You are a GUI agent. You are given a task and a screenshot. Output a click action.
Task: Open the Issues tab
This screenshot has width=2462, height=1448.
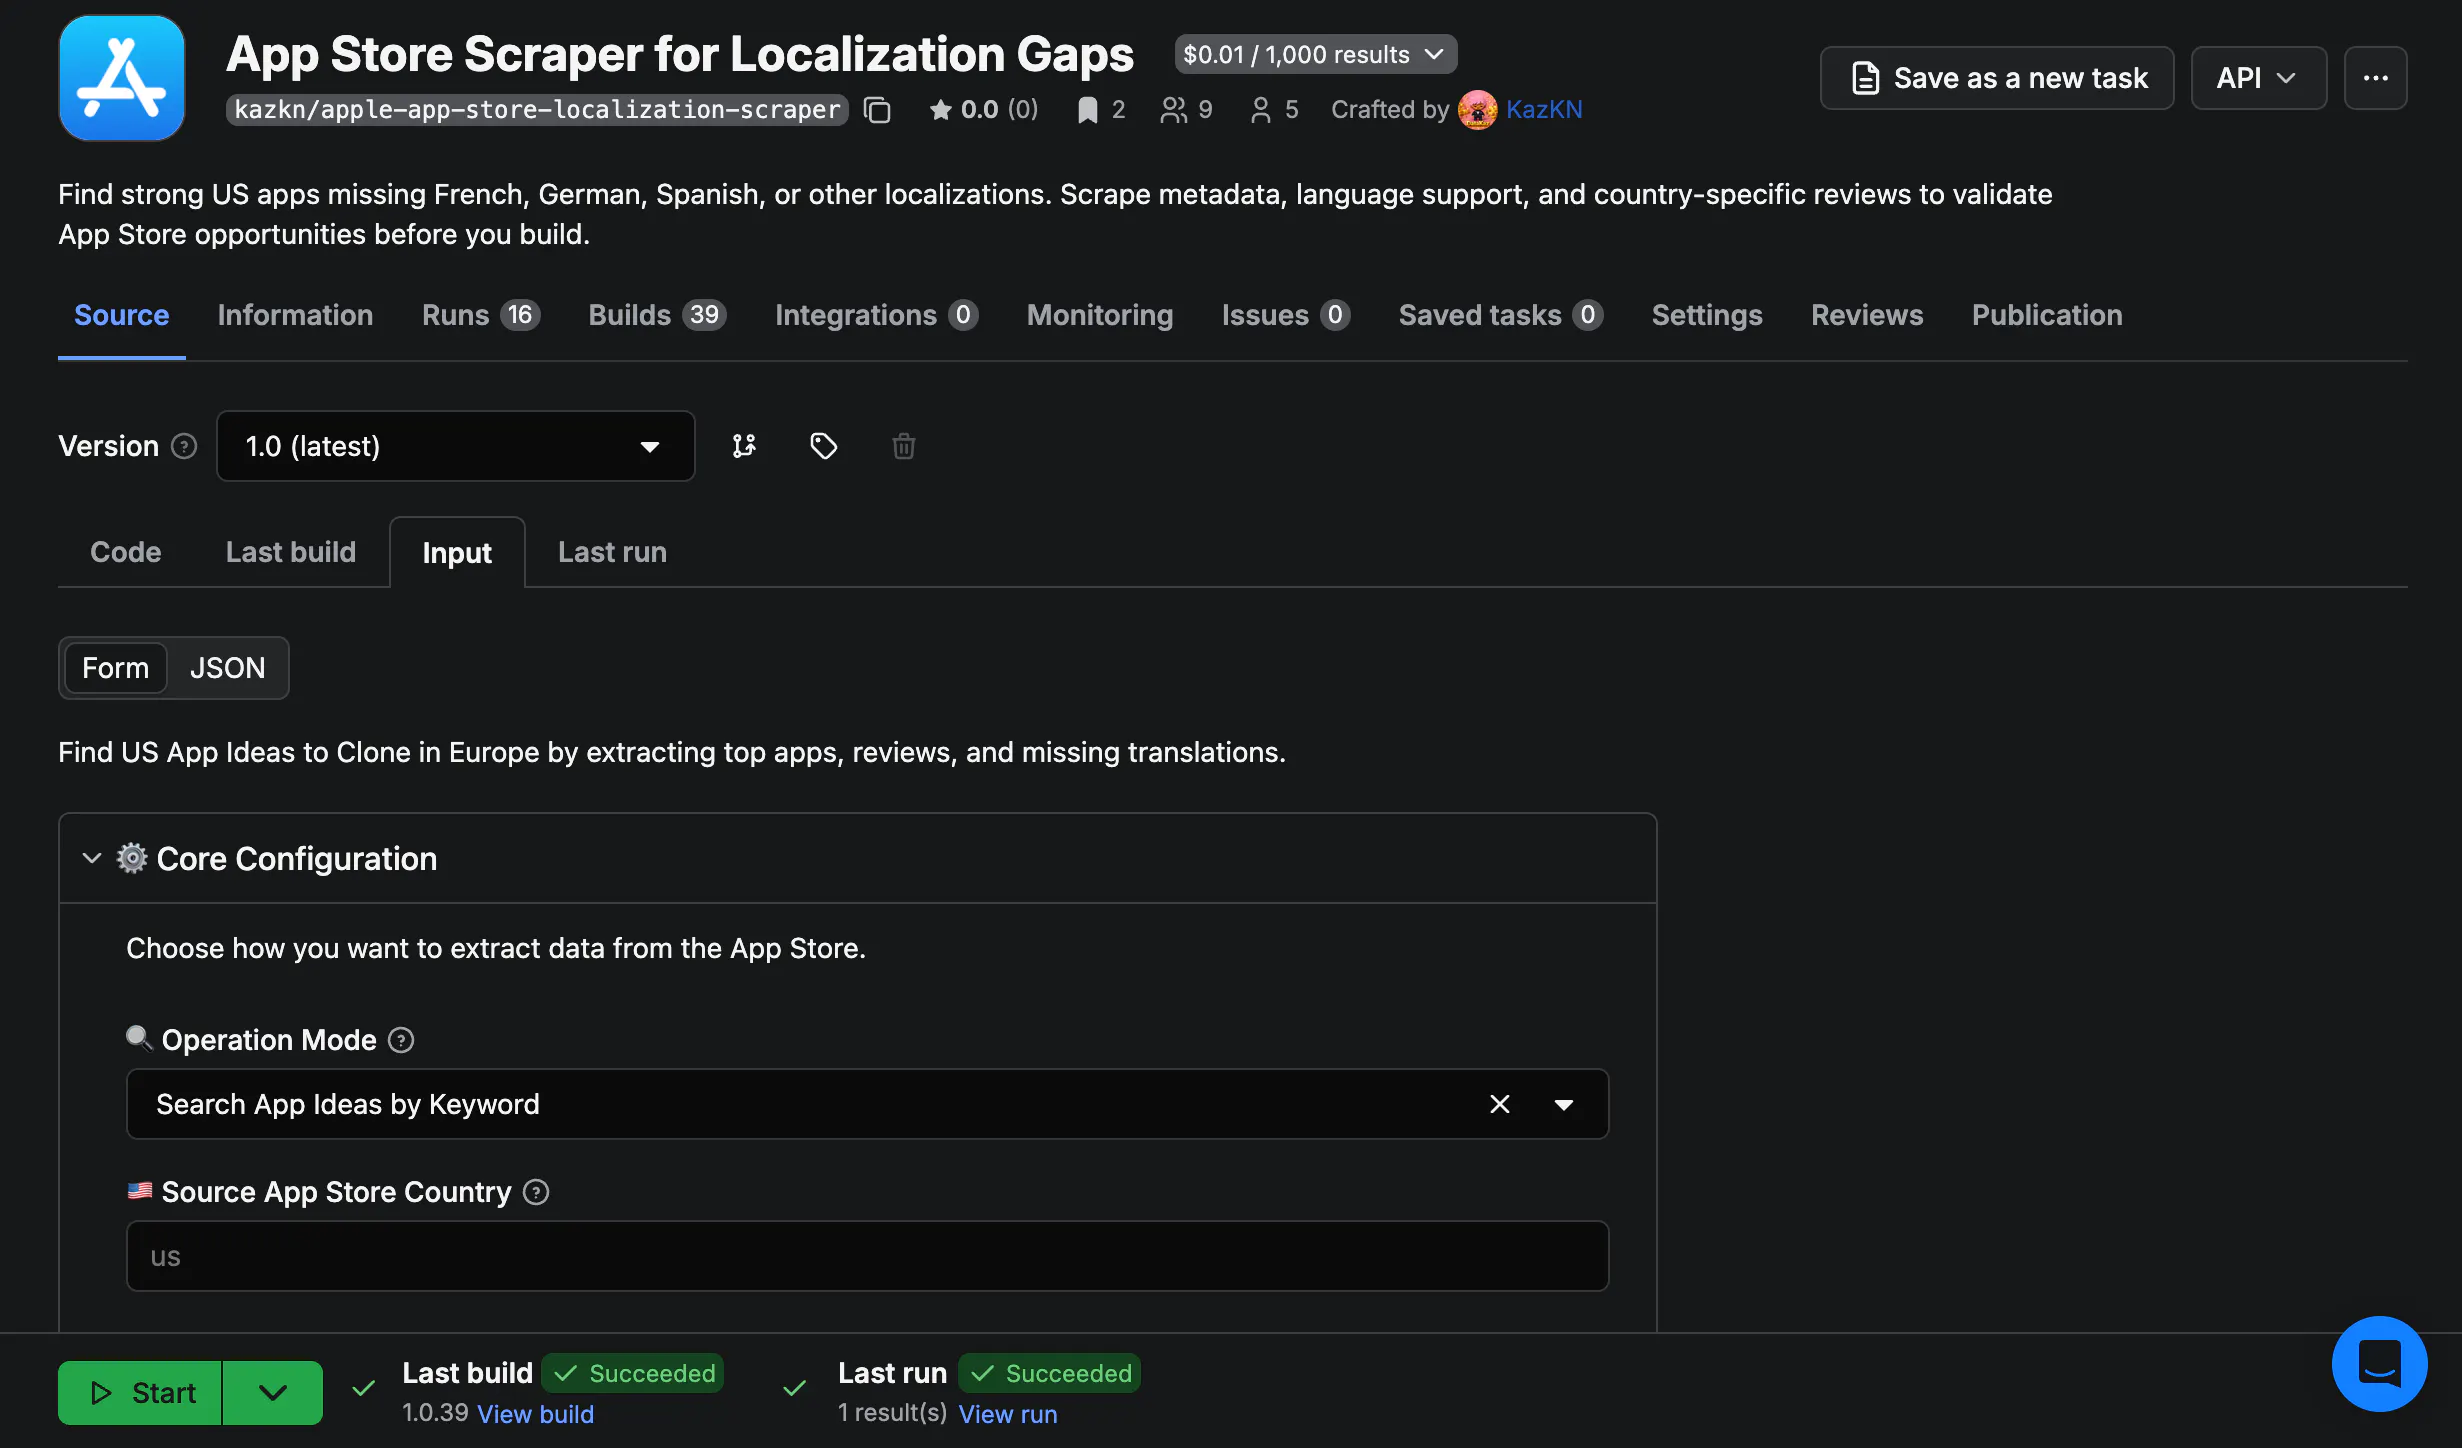click(x=1285, y=315)
